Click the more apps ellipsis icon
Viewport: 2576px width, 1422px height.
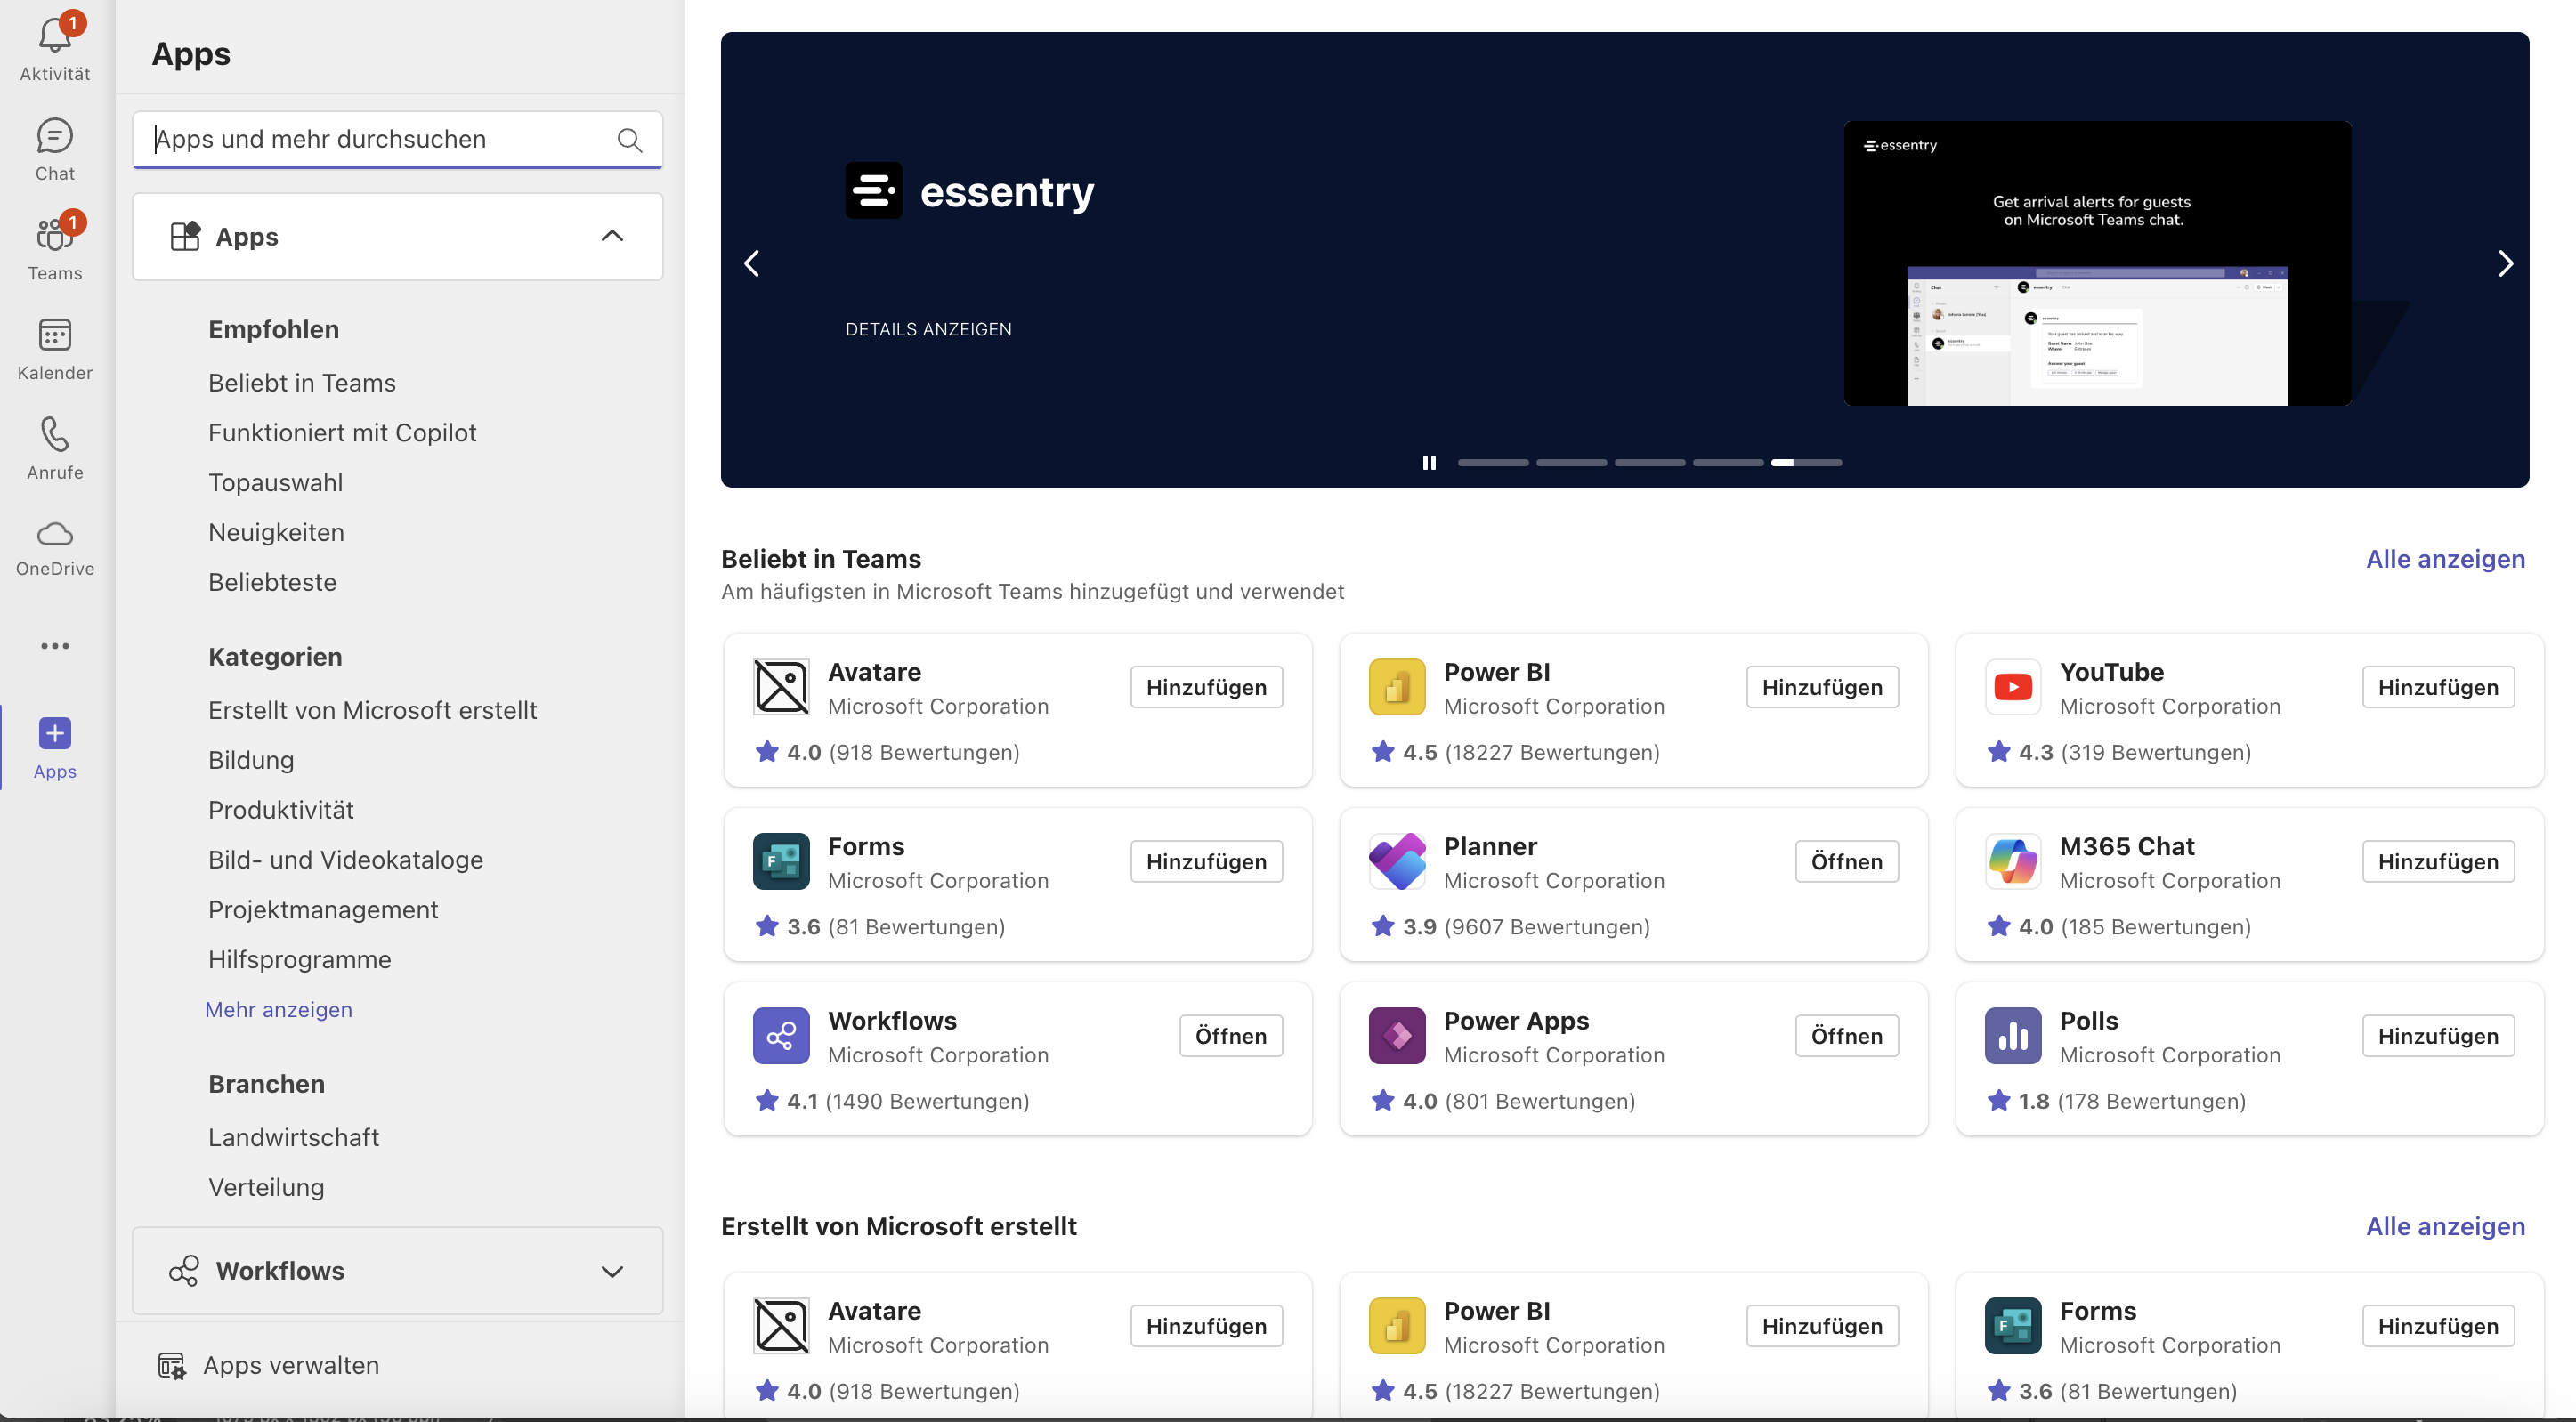[55, 646]
